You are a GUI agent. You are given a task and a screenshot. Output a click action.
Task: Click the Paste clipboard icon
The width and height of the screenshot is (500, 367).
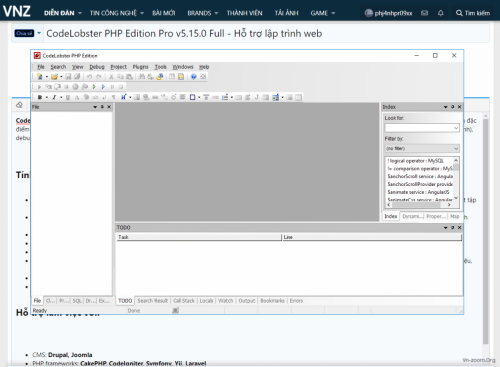pyautogui.click(x=129, y=77)
